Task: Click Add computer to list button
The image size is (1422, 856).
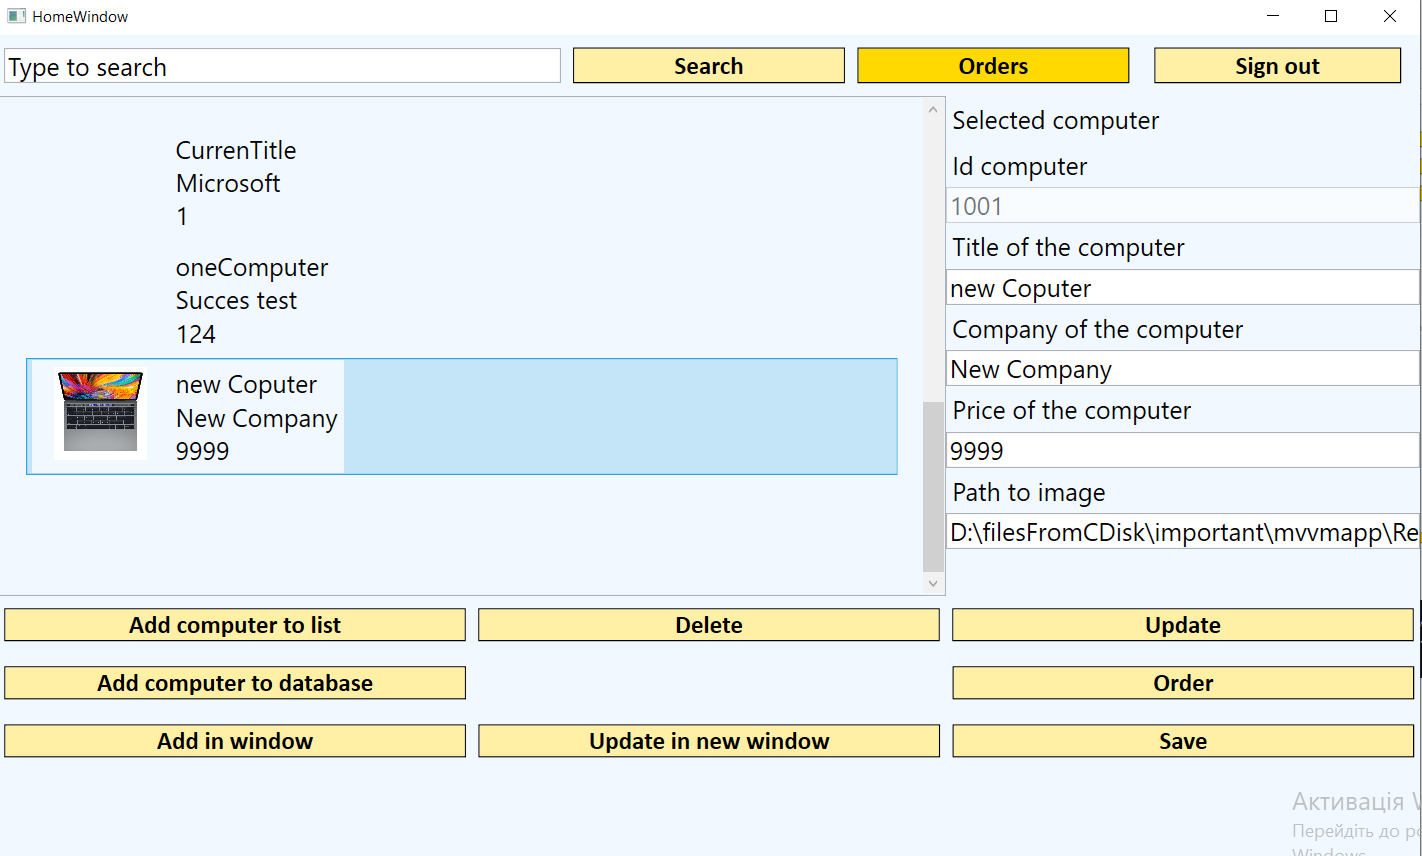Action: point(235,625)
